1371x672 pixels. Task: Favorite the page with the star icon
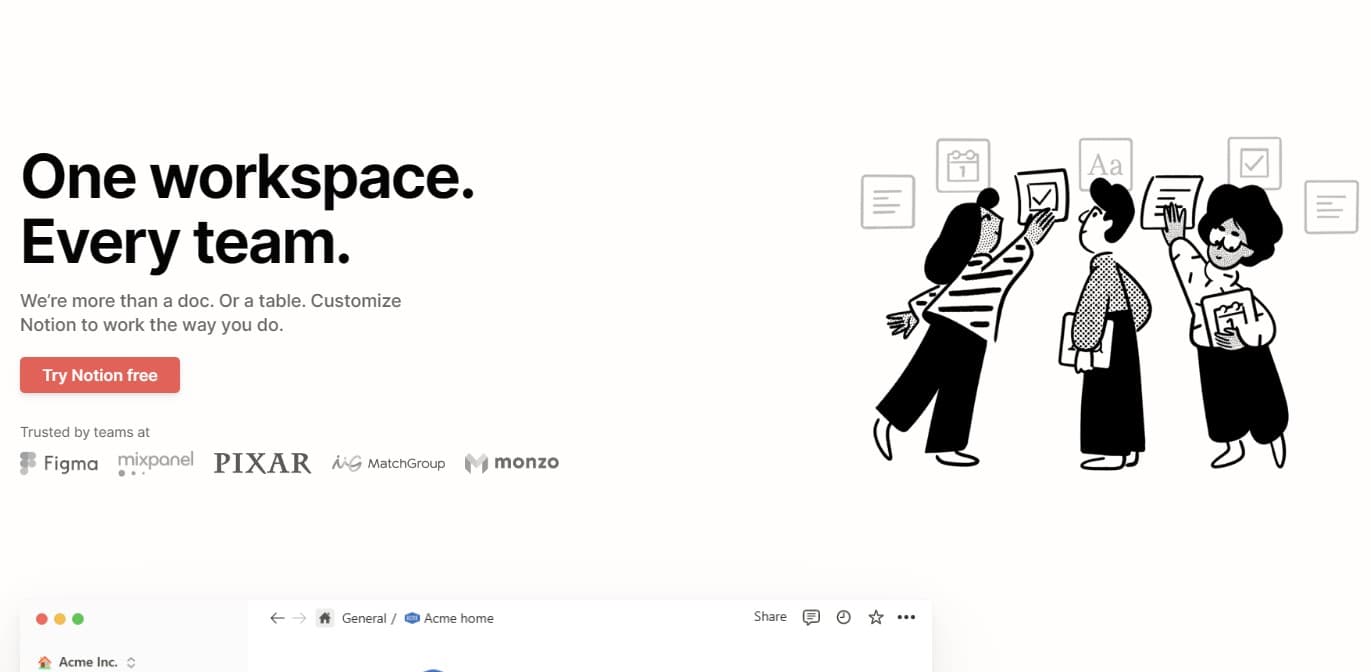pos(876,617)
